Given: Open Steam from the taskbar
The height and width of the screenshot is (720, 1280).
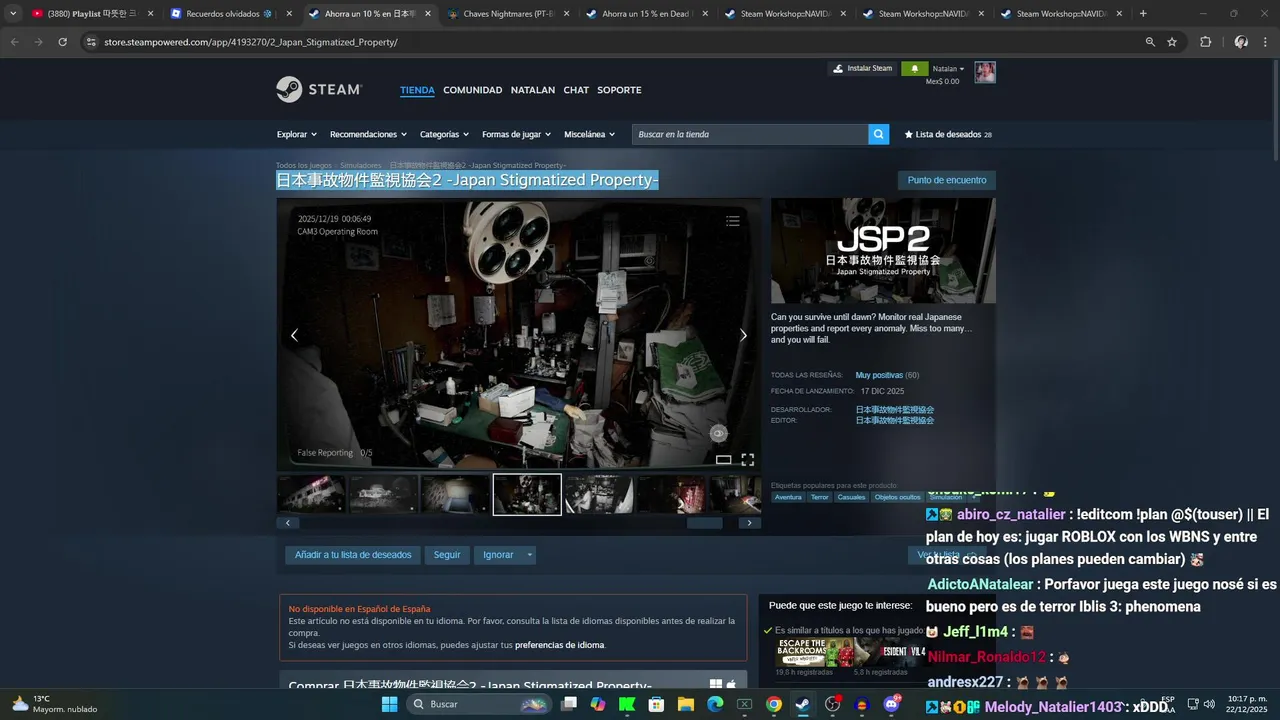Looking at the screenshot, I should point(803,704).
